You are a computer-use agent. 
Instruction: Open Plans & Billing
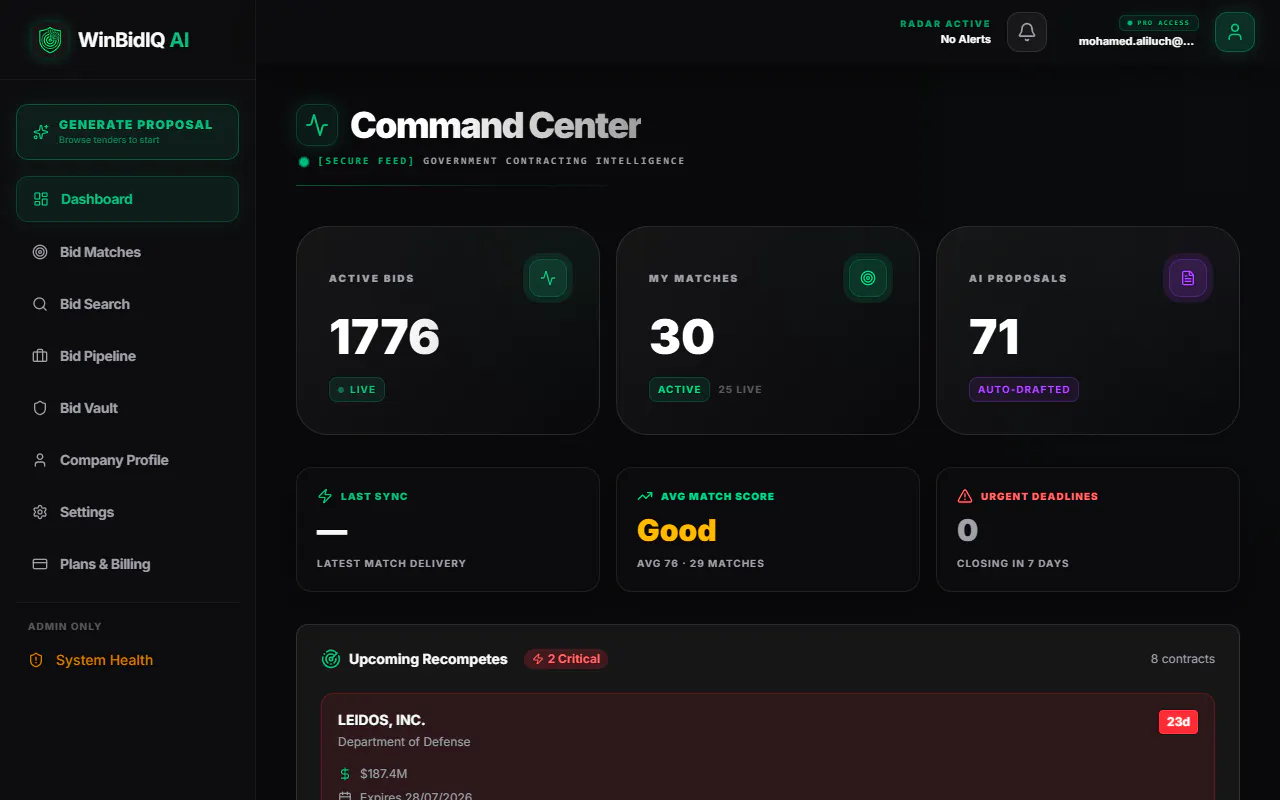[127, 564]
